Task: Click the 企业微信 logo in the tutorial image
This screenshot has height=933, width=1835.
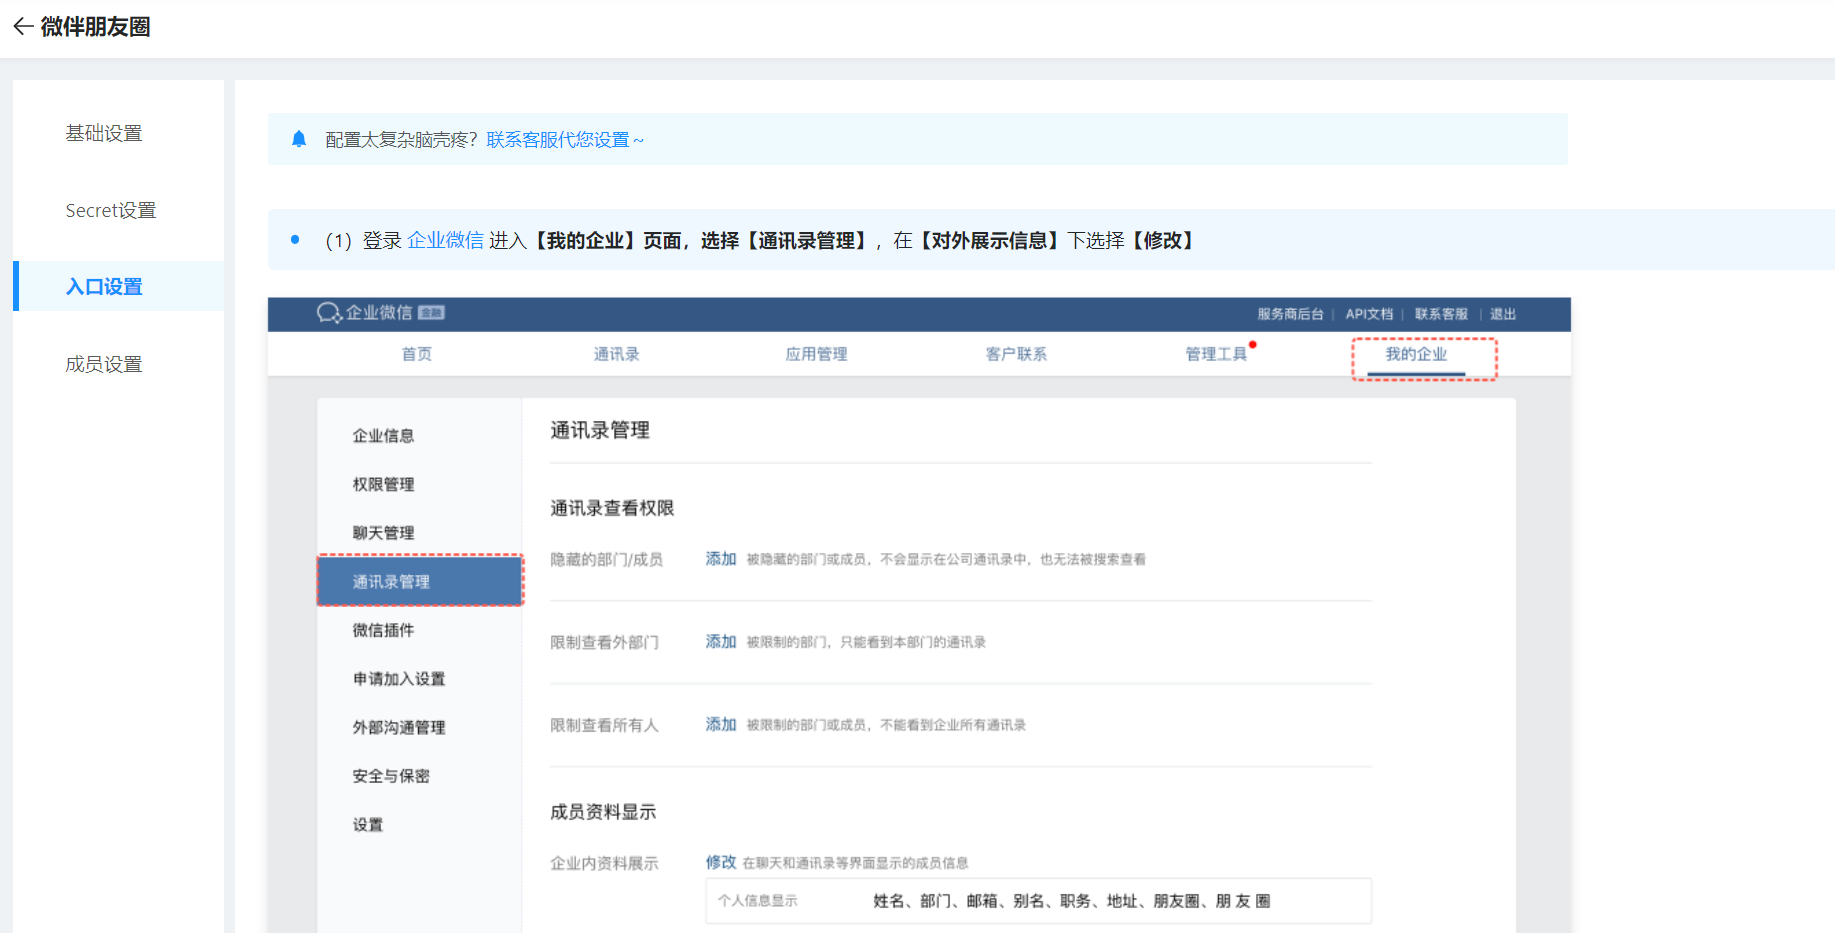Action: [380, 313]
